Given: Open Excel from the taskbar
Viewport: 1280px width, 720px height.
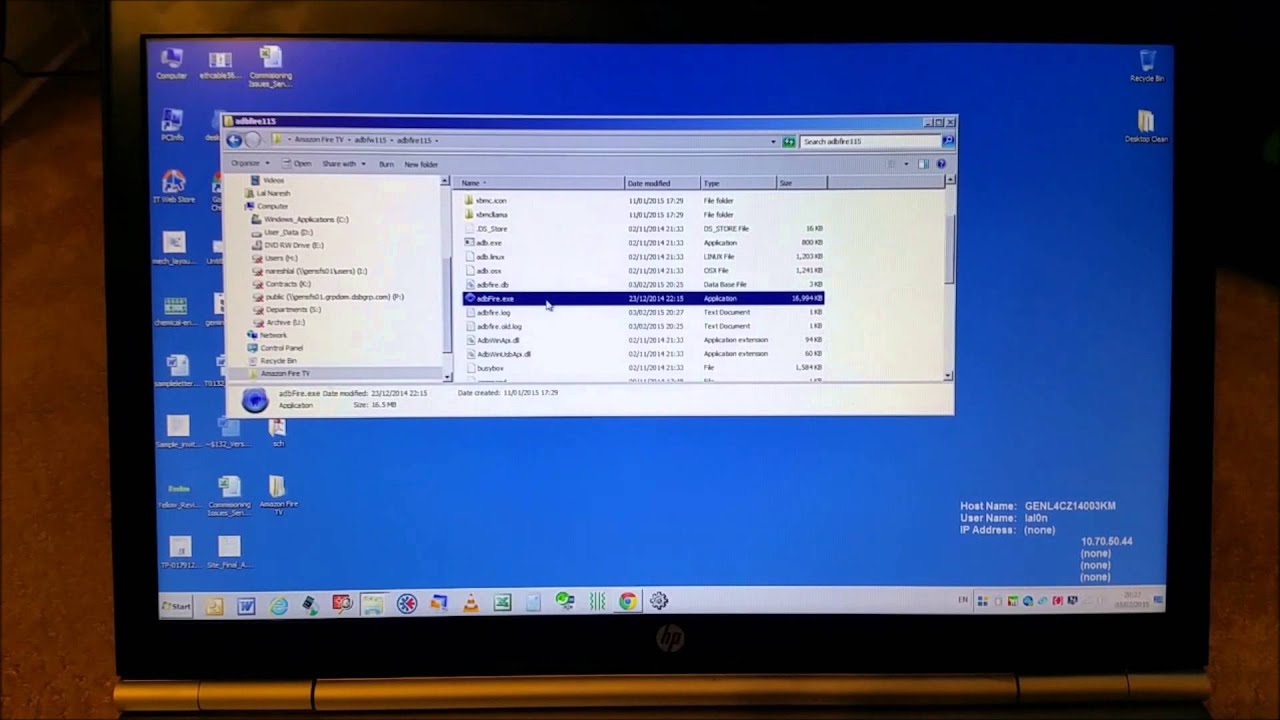Looking at the screenshot, I should click(x=502, y=603).
